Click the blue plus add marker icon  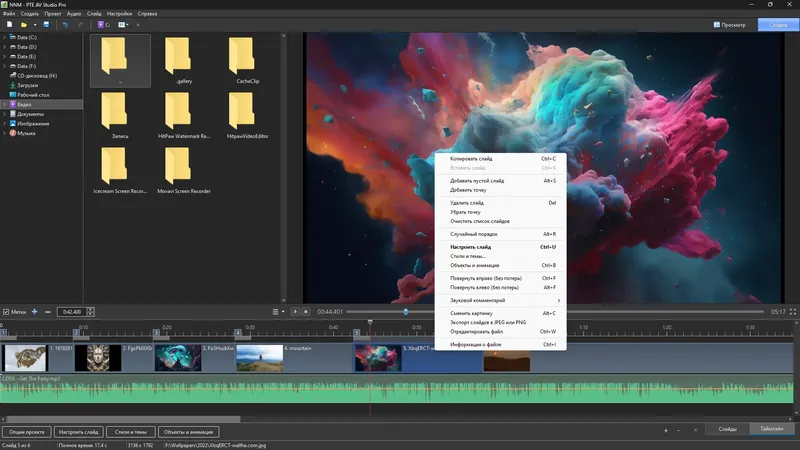click(35, 312)
